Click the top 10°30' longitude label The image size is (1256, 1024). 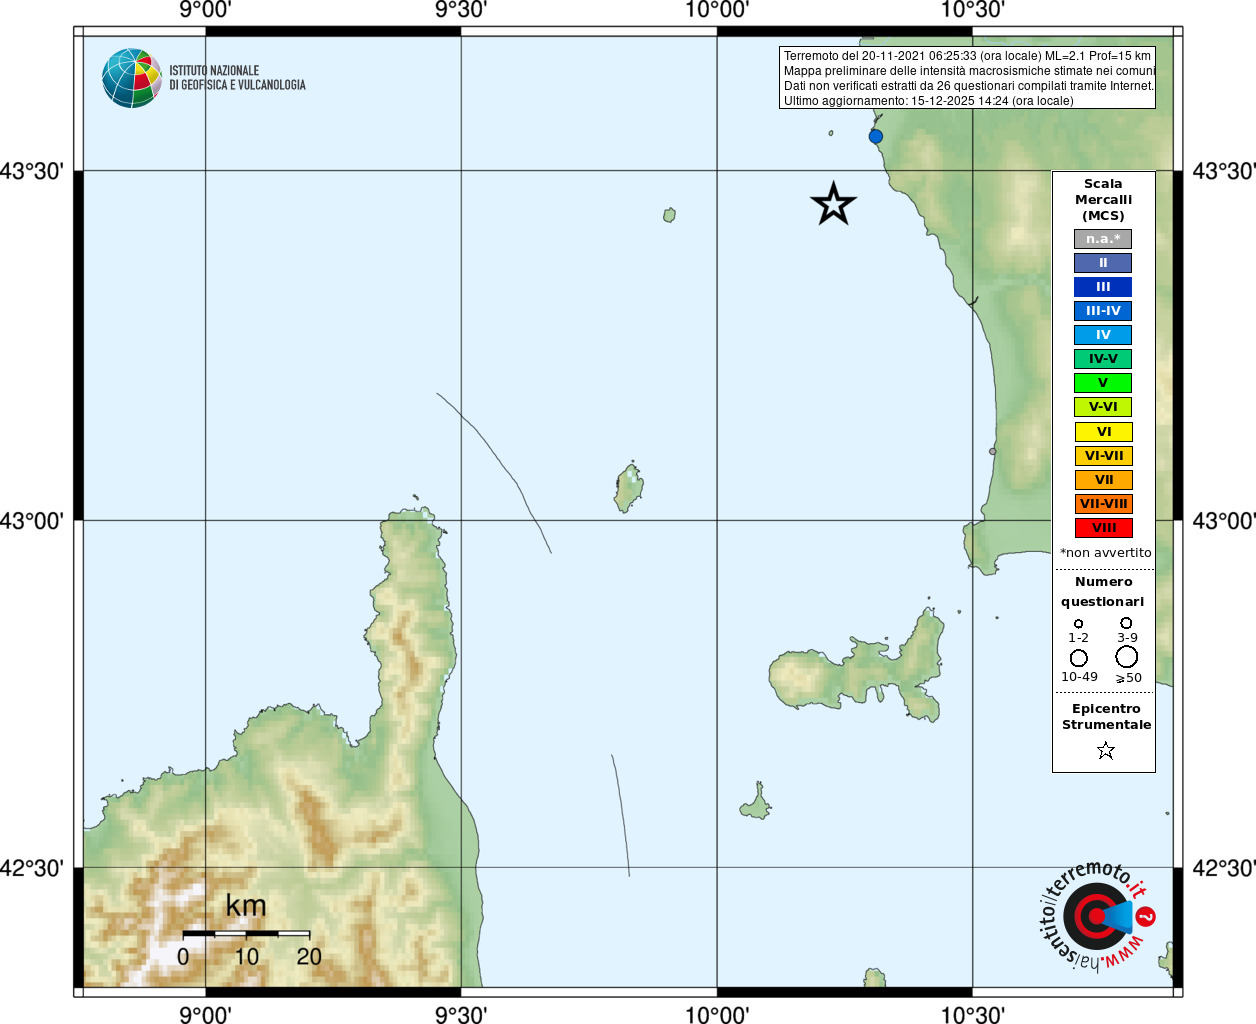pos(973,10)
